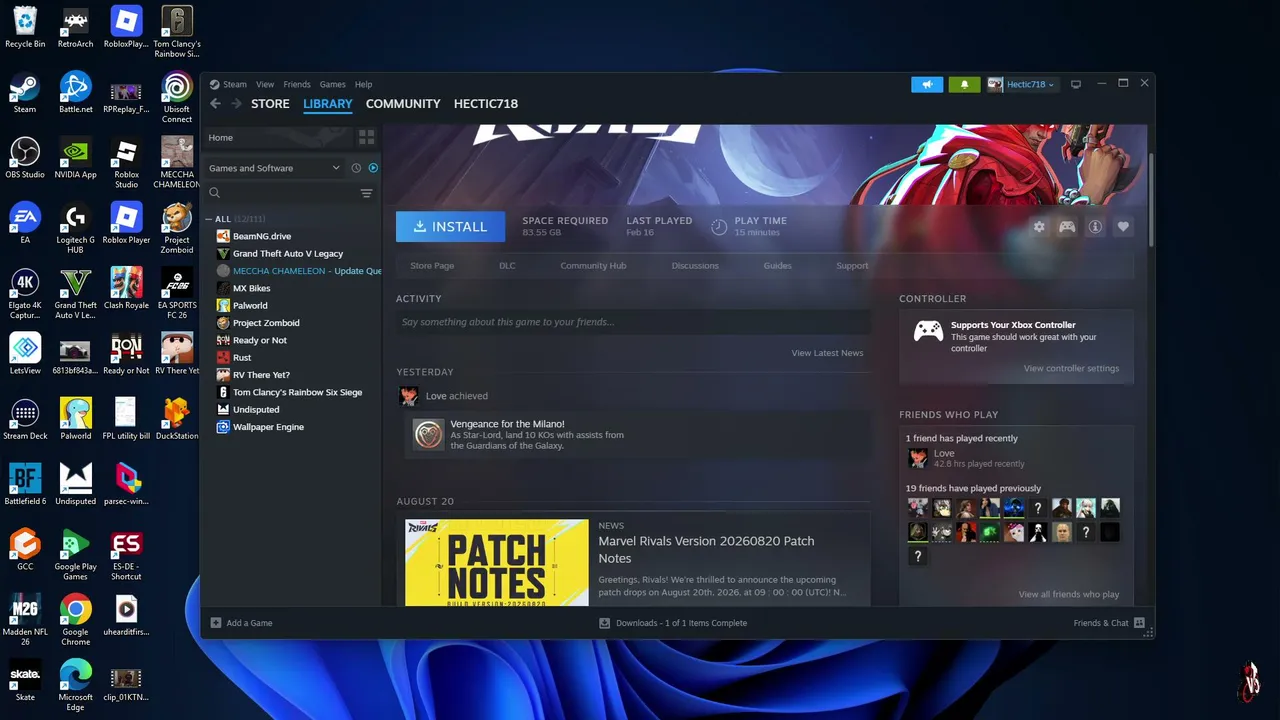Toggle the ready-to-play filter in library
The width and height of the screenshot is (1280, 720).
pos(373,168)
